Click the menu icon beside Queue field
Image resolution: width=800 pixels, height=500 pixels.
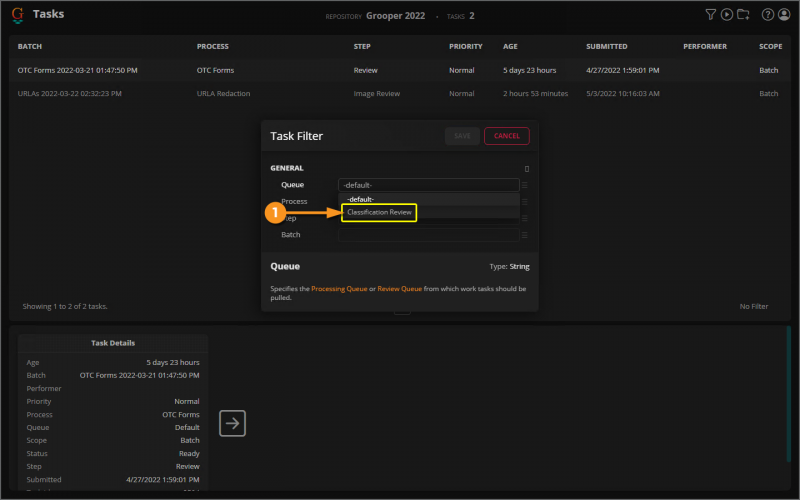click(x=525, y=185)
